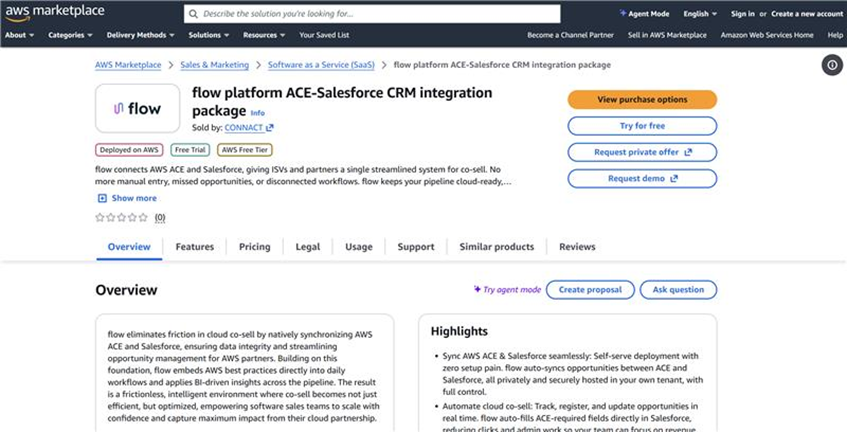Click the Agent Mode sparkle option
The image size is (847, 432).
point(645,14)
